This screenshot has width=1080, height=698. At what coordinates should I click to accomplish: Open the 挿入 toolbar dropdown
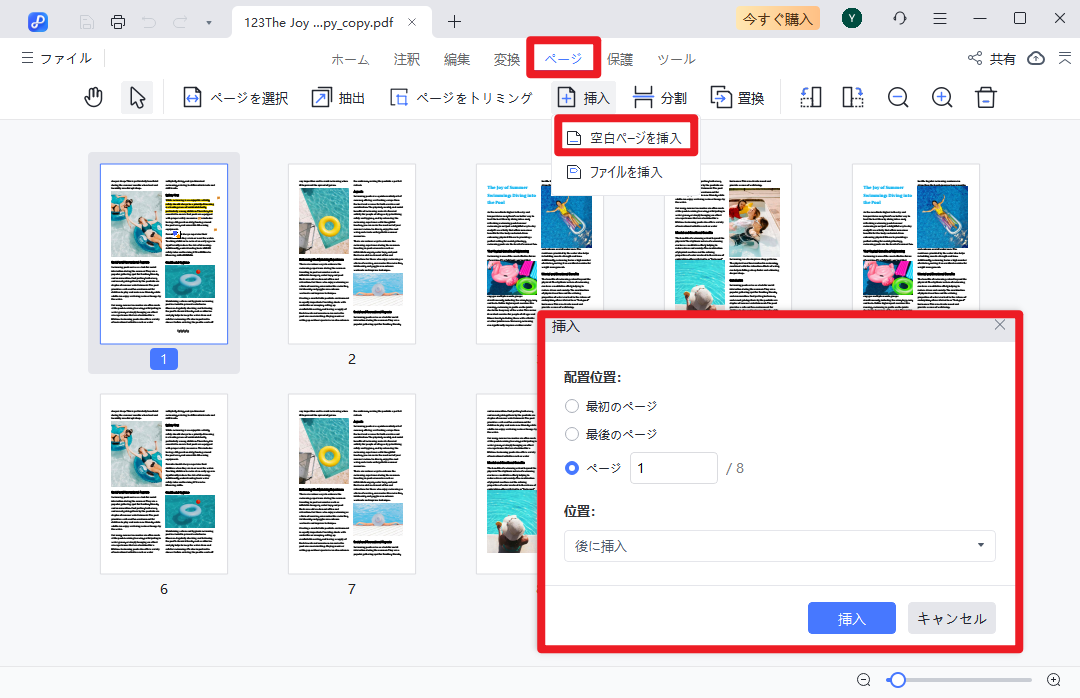(583, 97)
